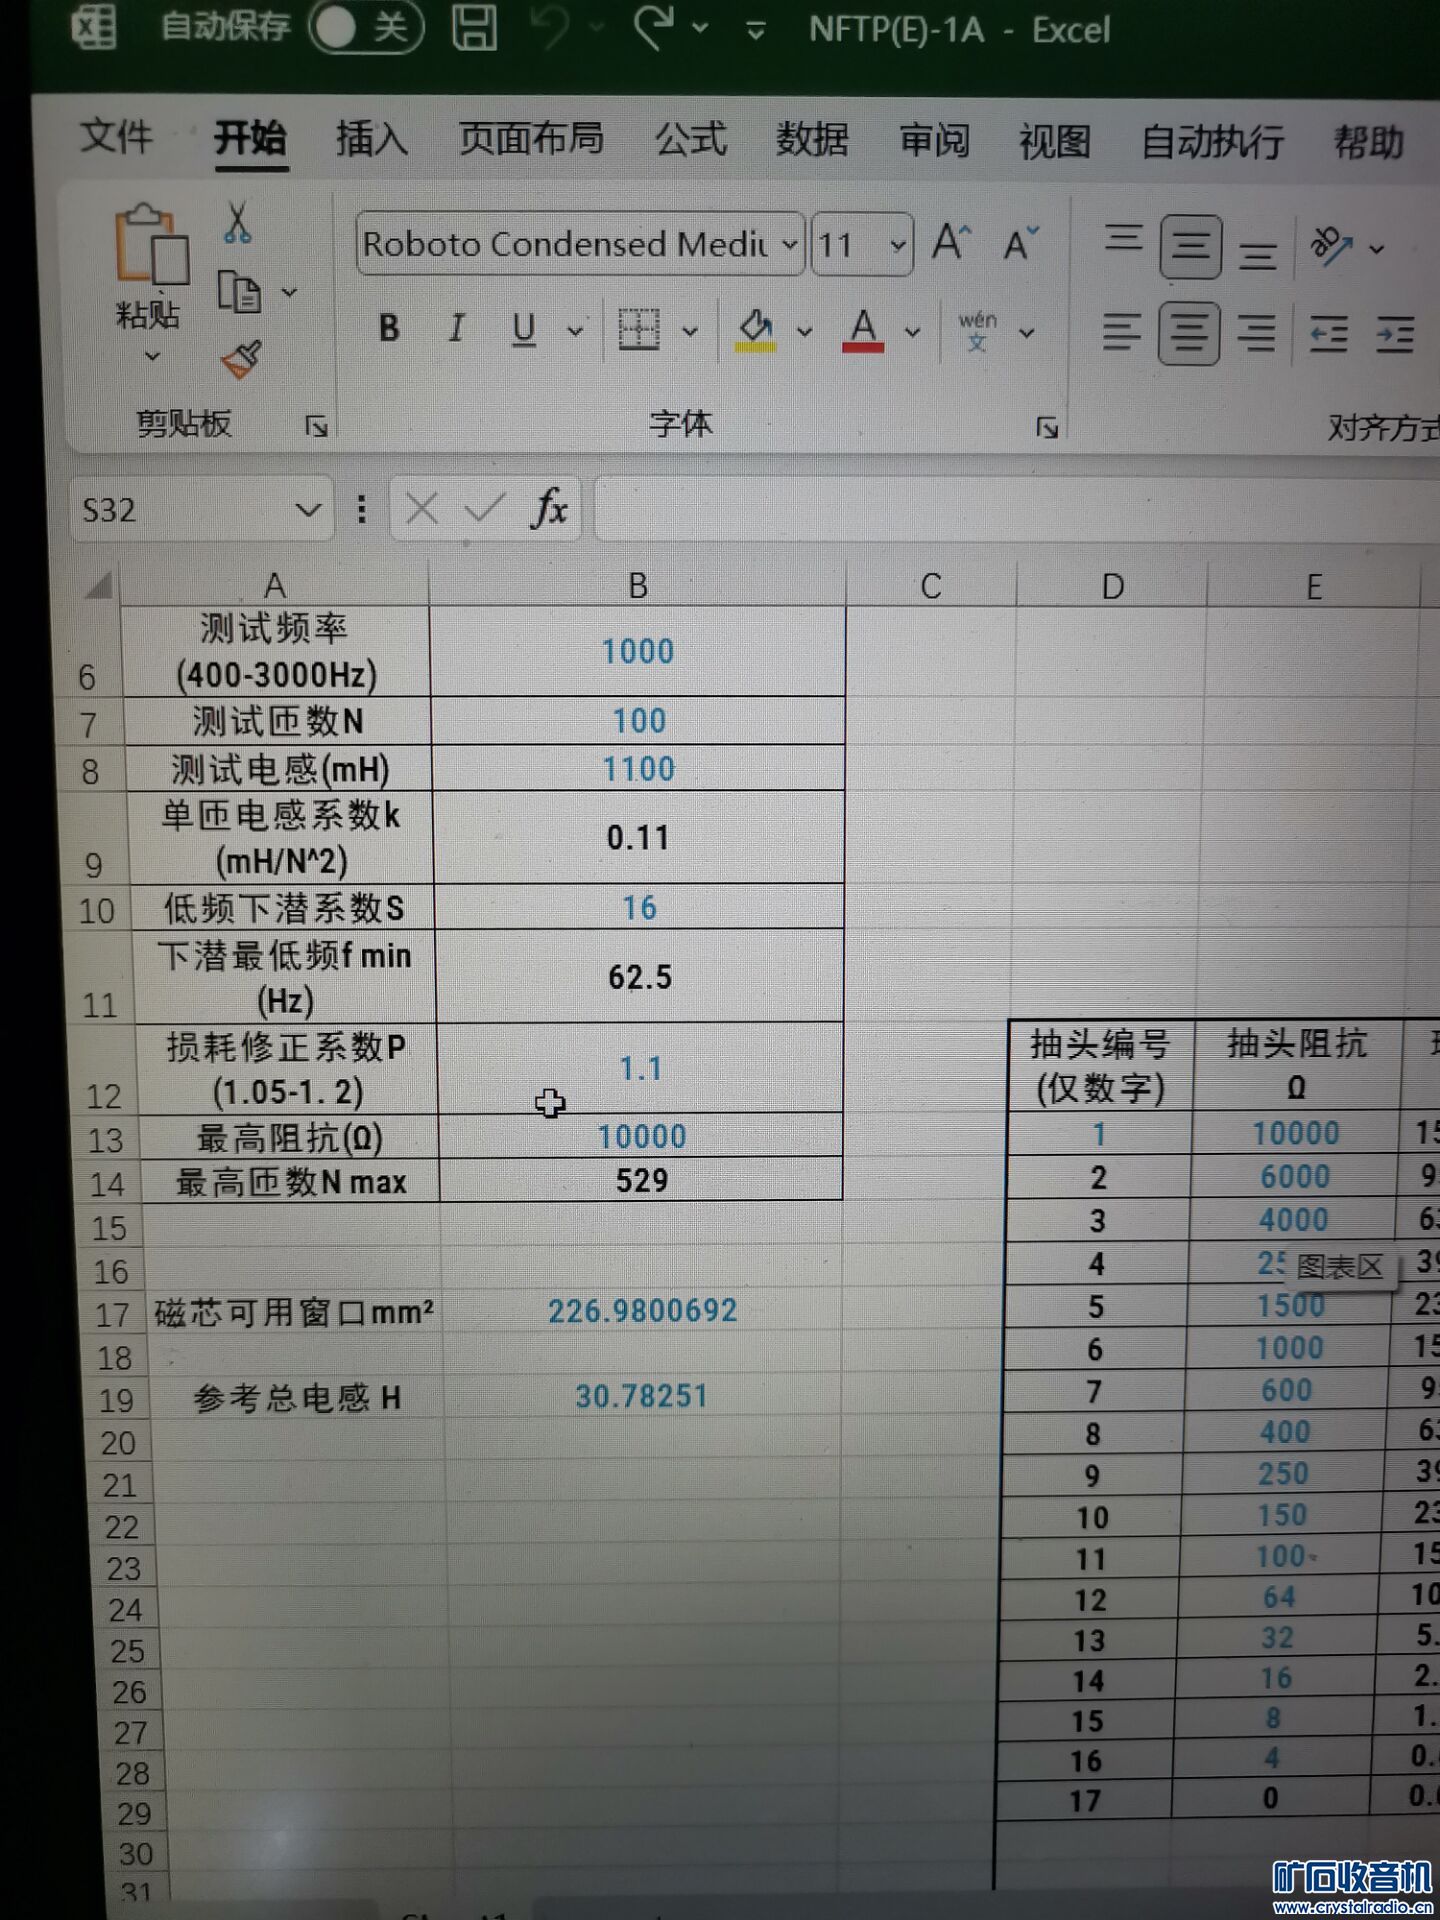Select the 529 cell for 最高匝数N max

pyautogui.click(x=641, y=1181)
